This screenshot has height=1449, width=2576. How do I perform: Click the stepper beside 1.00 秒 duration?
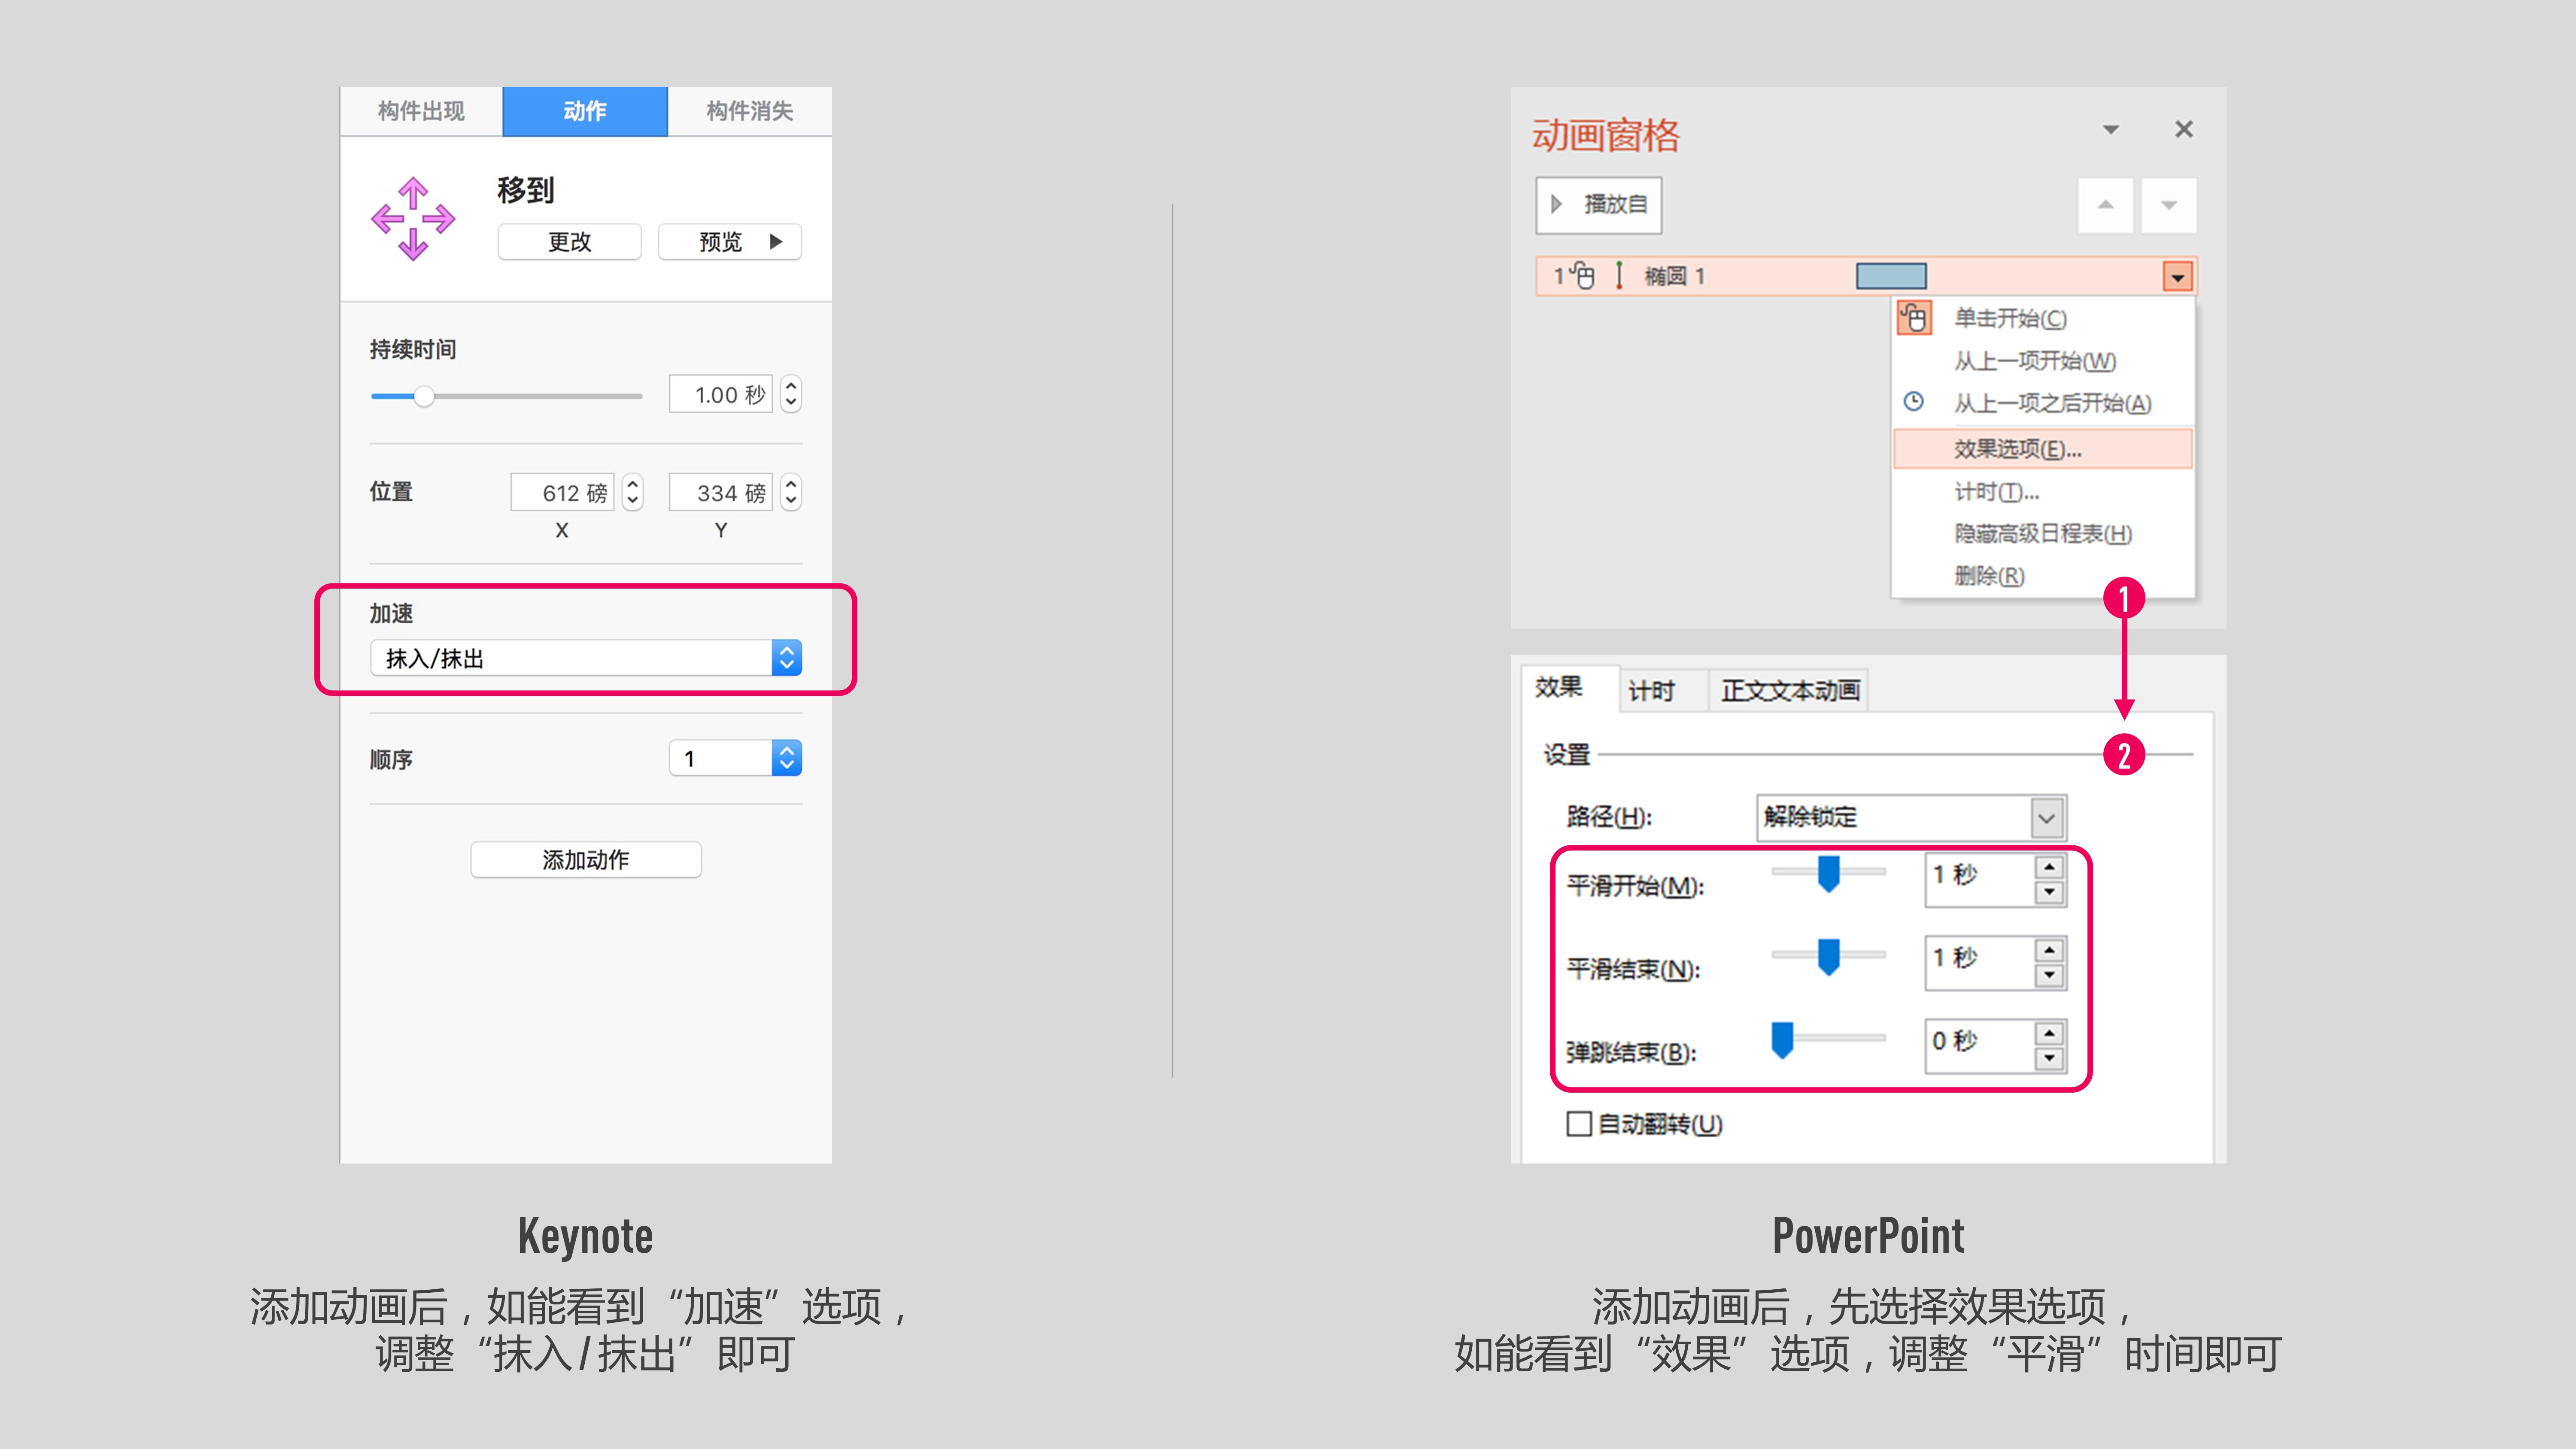tap(791, 395)
